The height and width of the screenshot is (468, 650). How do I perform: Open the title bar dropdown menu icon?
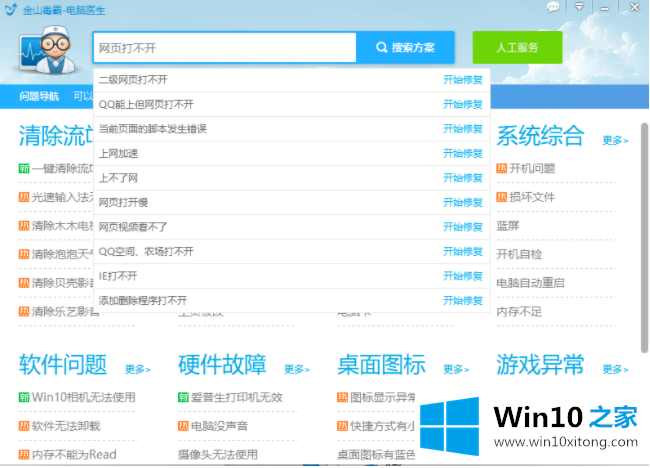pyautogui.click(x=579, y=7)
